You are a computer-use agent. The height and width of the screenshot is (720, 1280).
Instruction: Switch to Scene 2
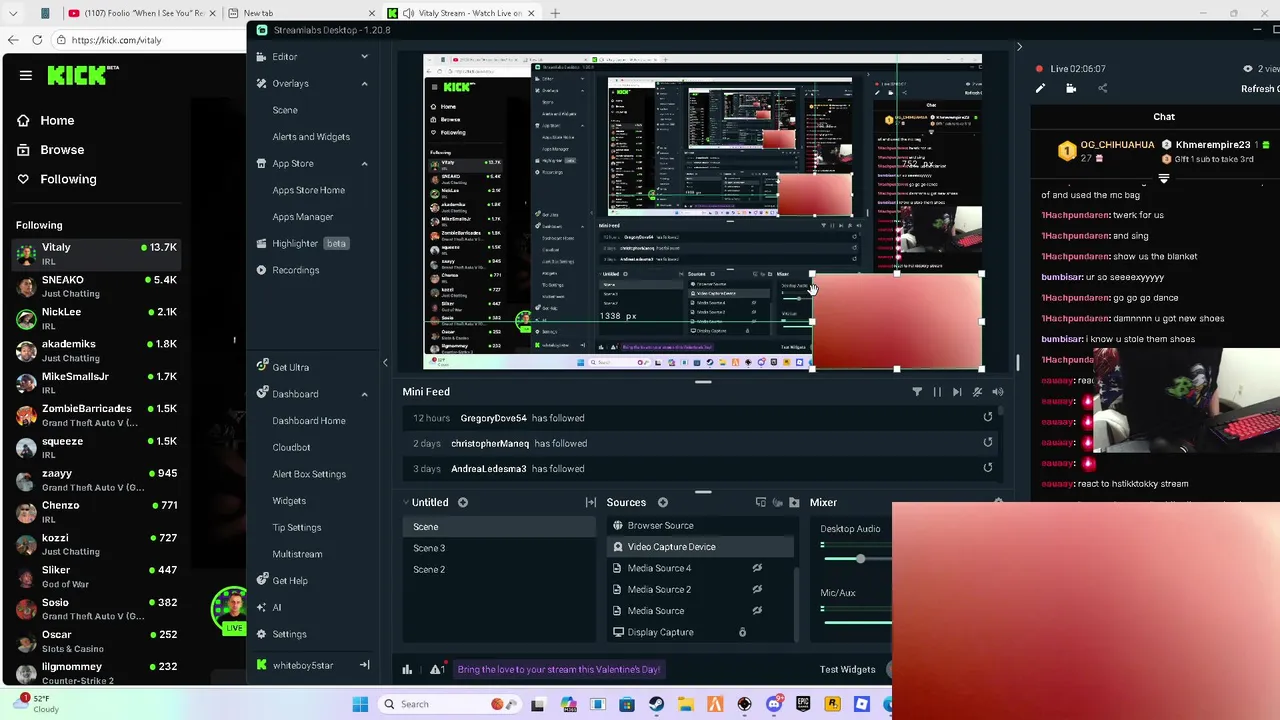pos(499,569)
